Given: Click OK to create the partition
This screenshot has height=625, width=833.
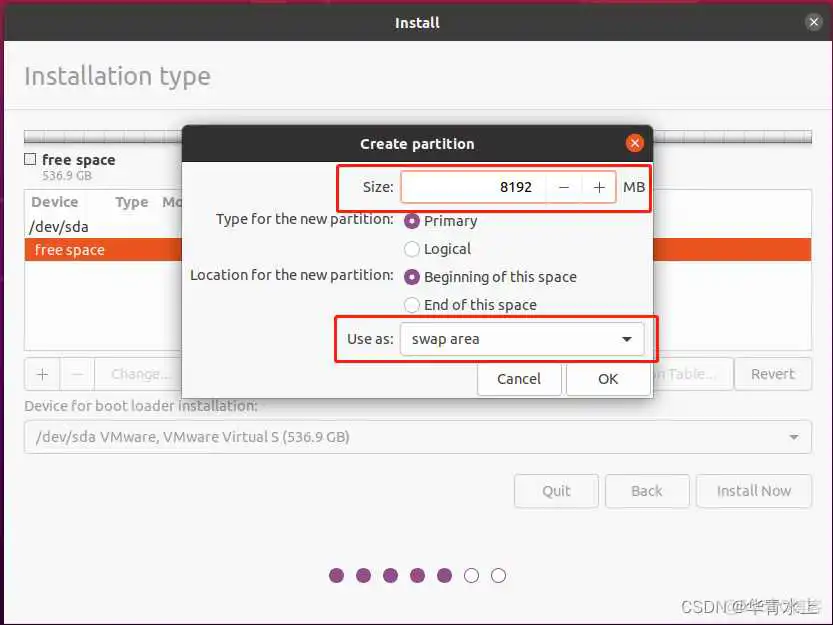Looking at the screenshot, I should pyautogui.click(x=607, y=379).
